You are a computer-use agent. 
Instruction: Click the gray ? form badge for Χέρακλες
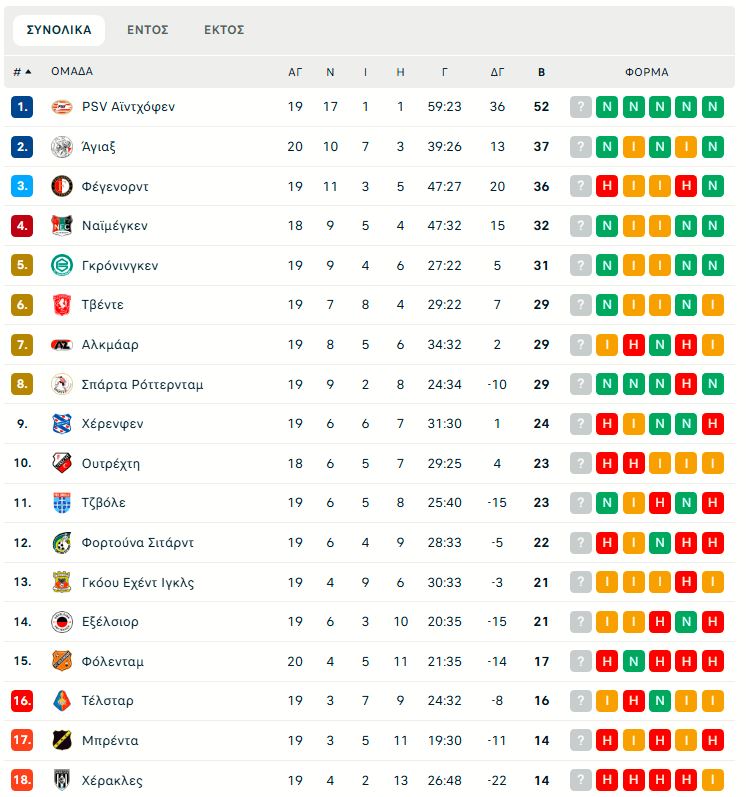point(581,780)
